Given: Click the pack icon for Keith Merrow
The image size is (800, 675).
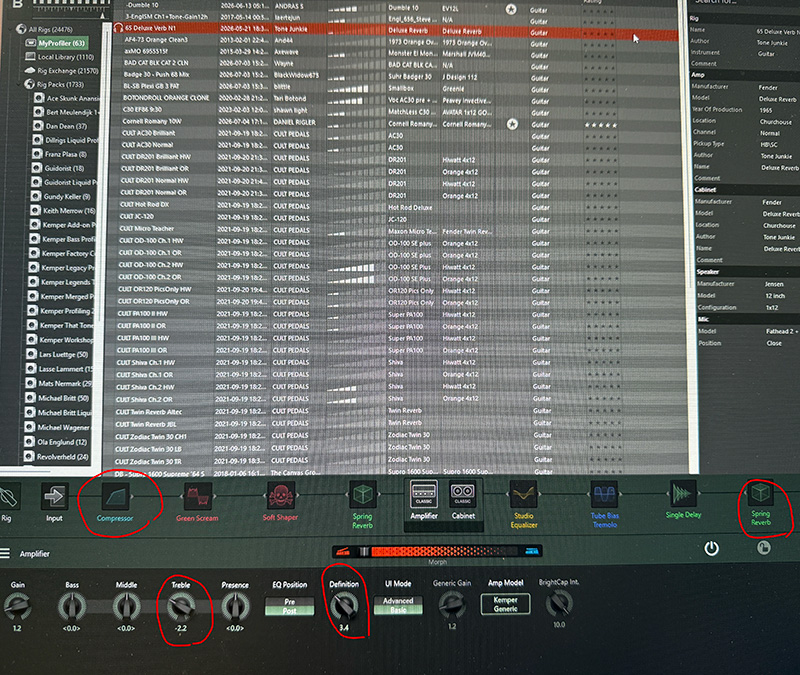Looking at the screenshot, I should [35, 210].
